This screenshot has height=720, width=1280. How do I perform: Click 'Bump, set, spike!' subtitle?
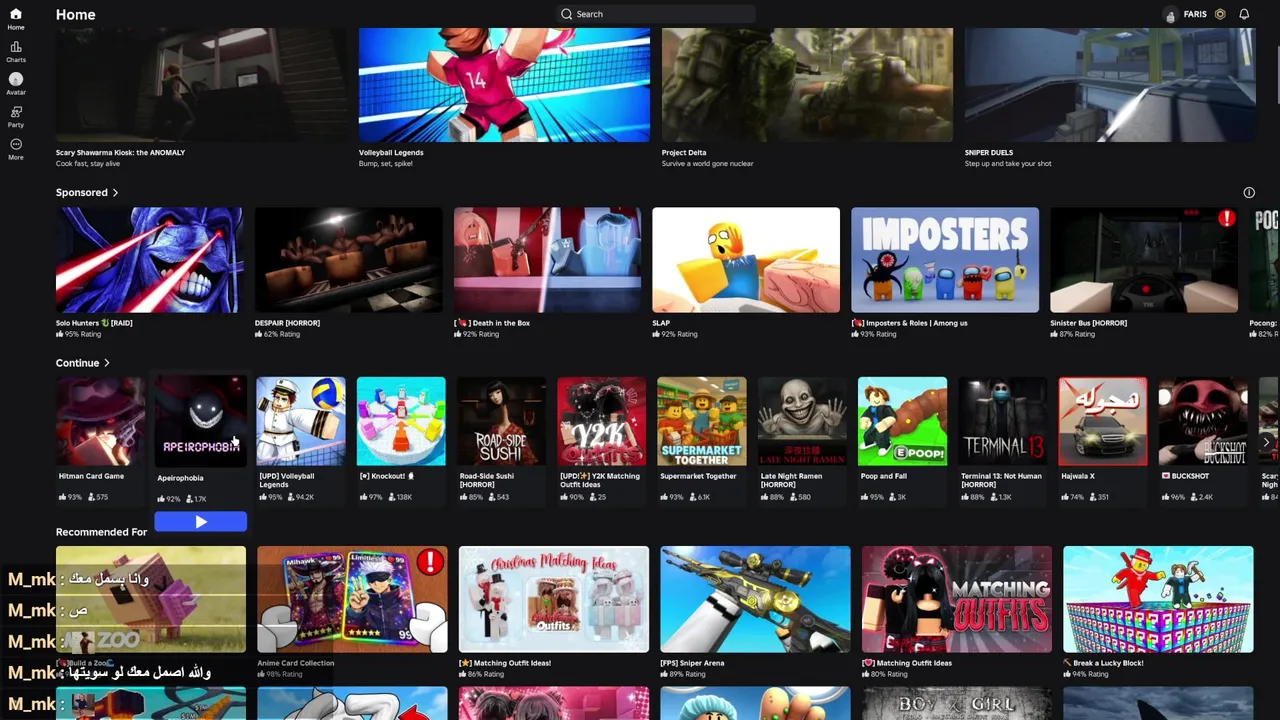pyautogui.click(x=386, y=164)
